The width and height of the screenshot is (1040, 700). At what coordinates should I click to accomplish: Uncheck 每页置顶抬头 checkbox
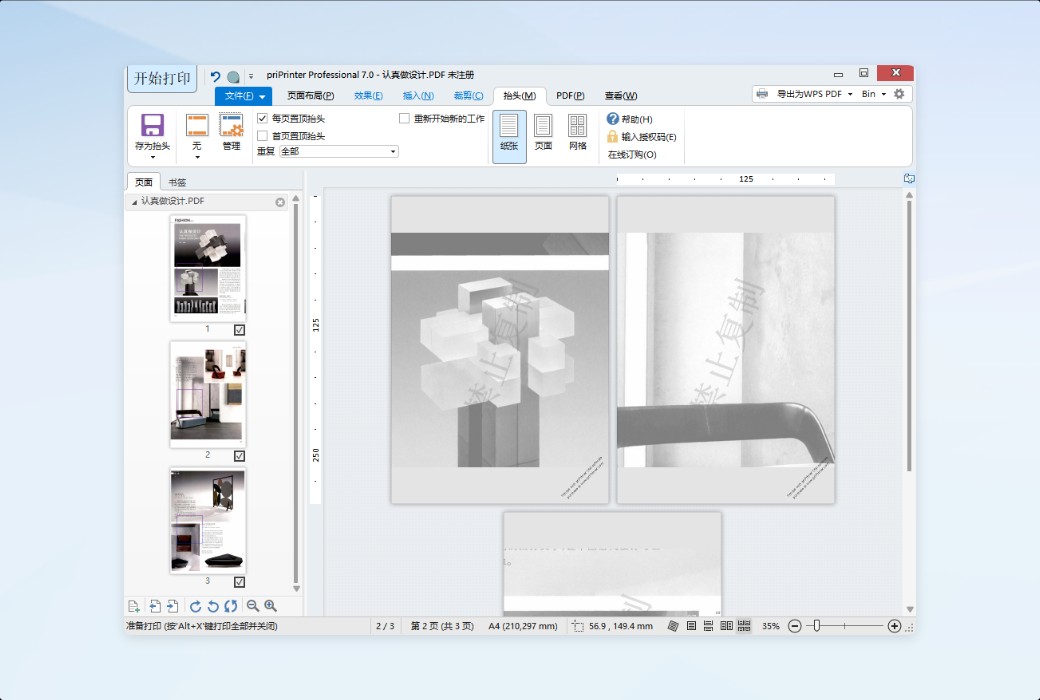tap(263, 118)
